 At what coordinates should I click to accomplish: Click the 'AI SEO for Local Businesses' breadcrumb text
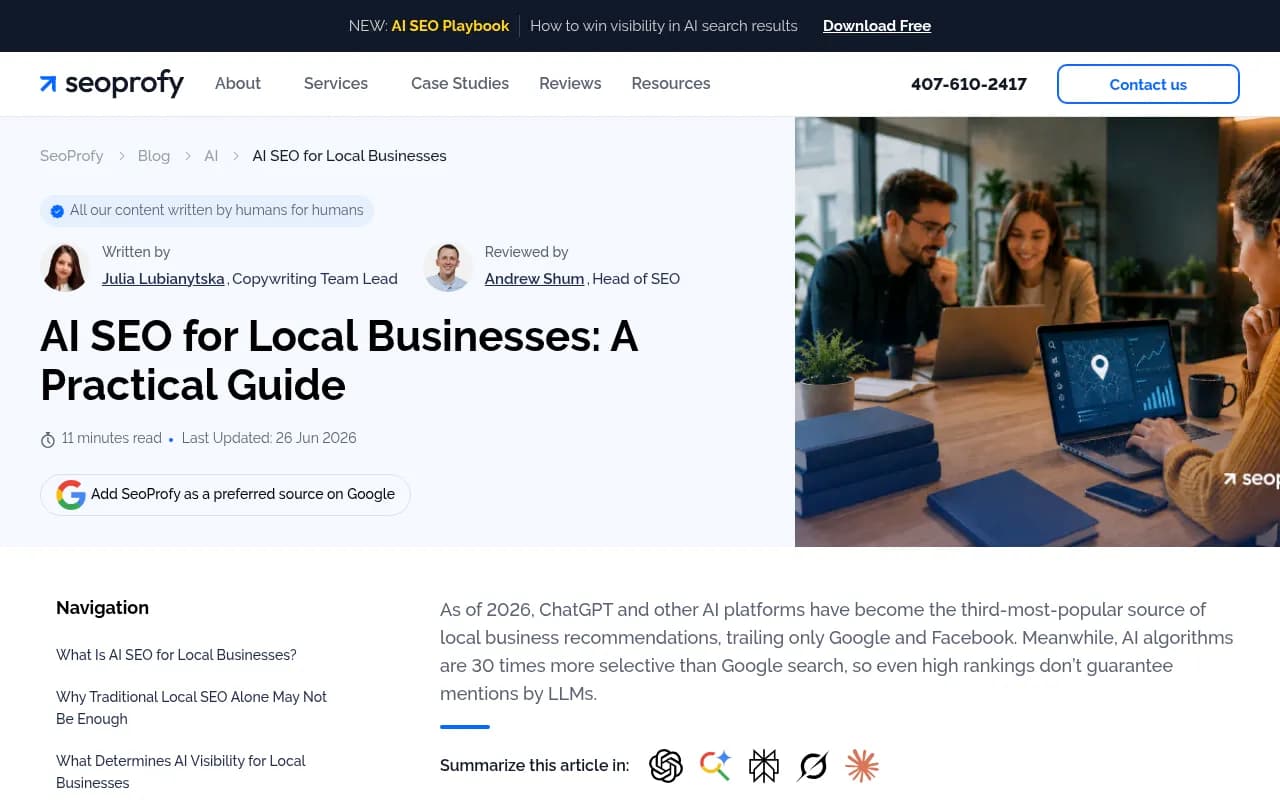(349, 156)
